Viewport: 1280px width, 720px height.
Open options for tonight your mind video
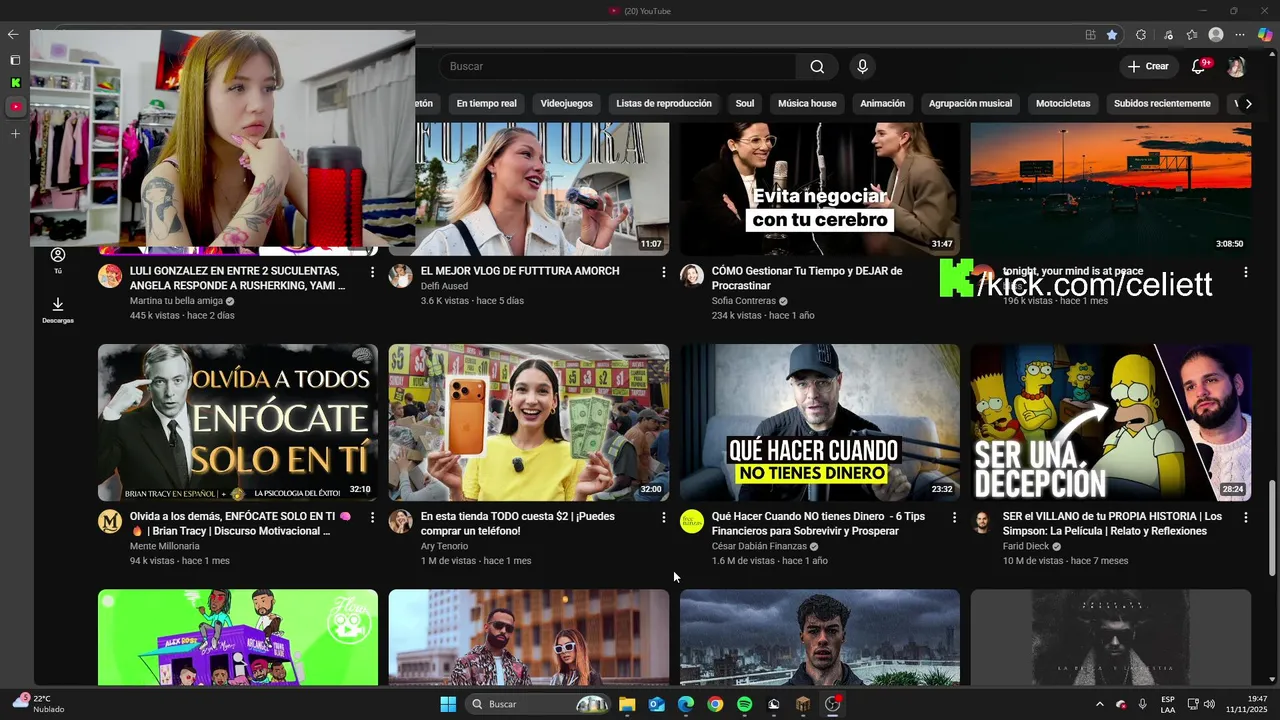pos(1245,272)
